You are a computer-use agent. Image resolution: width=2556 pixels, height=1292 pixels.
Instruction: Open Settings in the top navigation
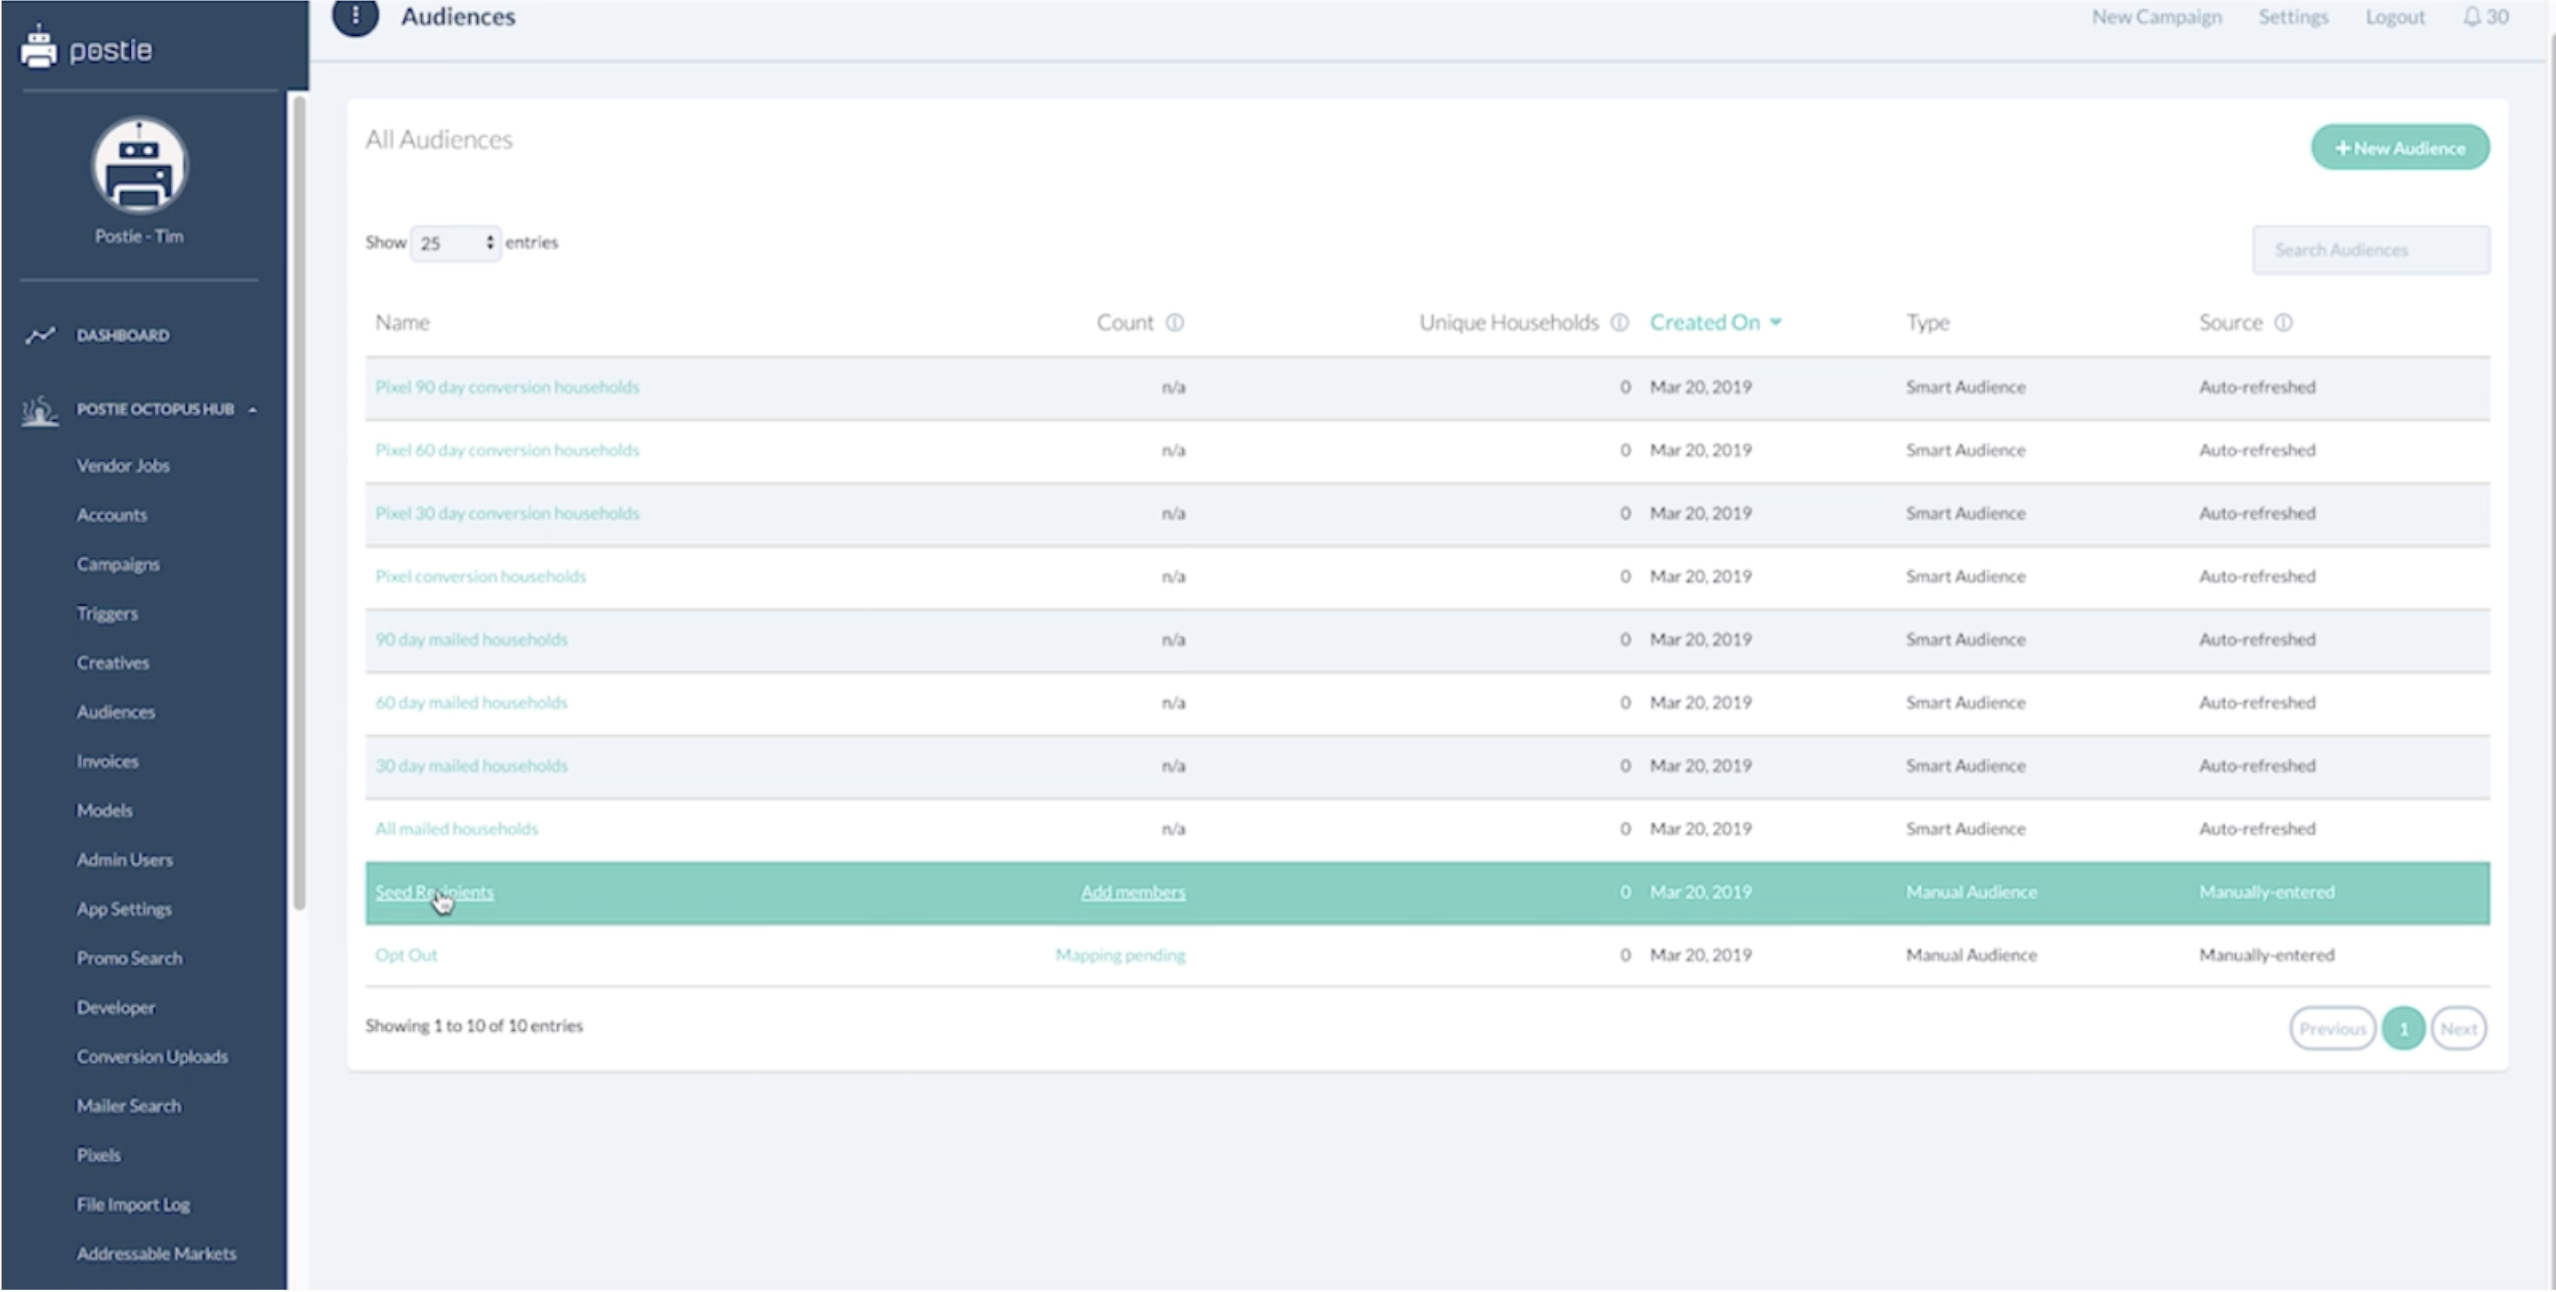coord(2292,17)
